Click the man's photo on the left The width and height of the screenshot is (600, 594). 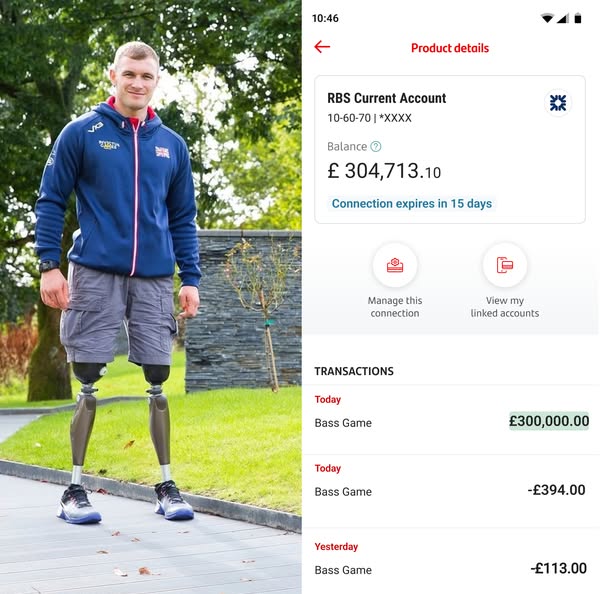pos(150,297)
